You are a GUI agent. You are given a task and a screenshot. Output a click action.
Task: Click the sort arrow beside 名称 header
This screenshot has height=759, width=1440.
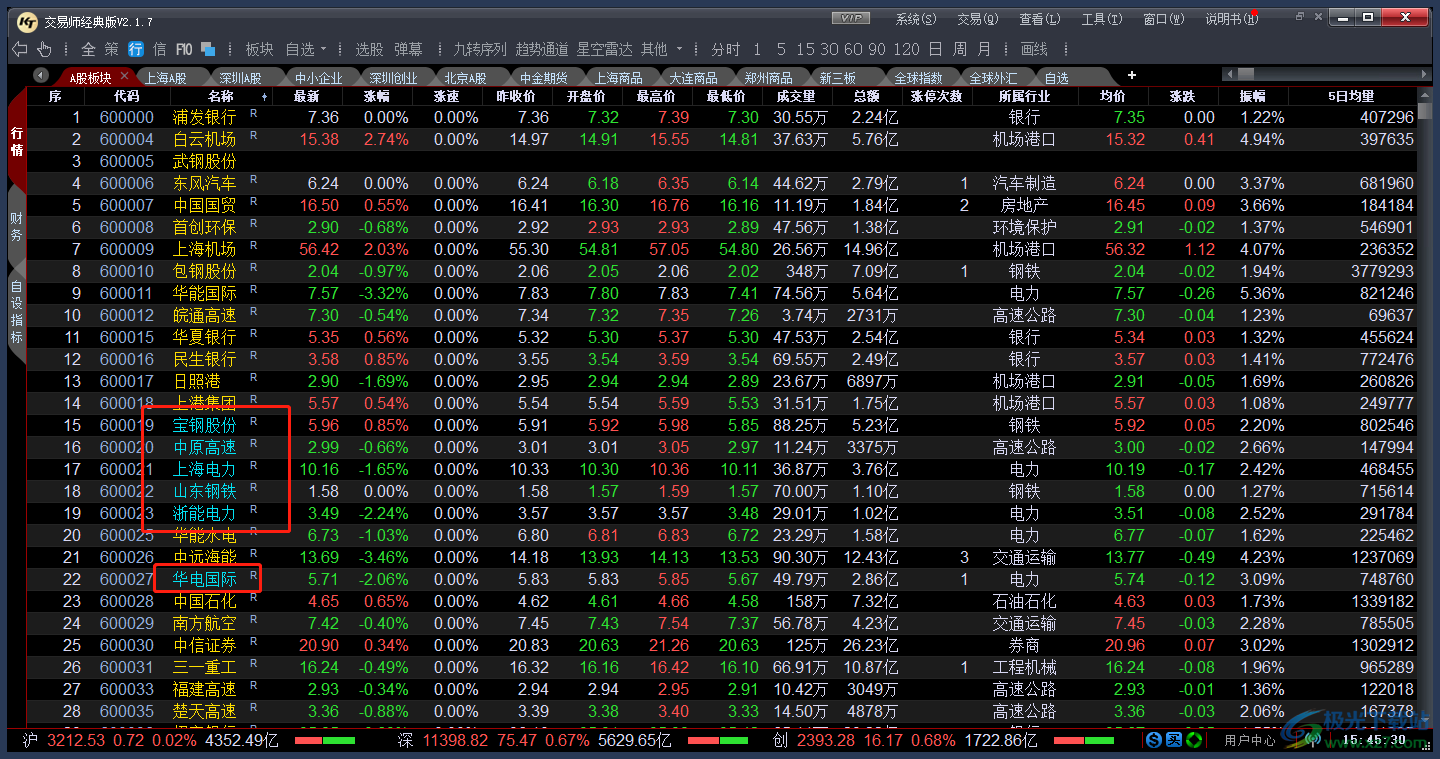(x=264, y=97)
